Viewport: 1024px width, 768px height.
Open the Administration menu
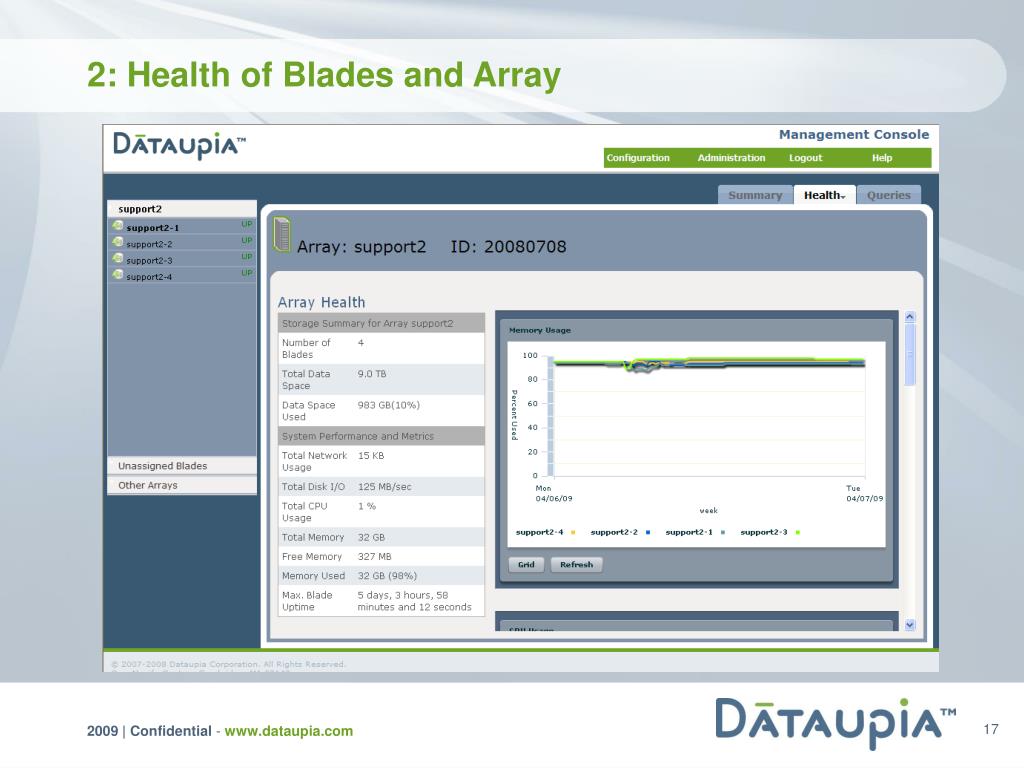[x=731, y=158]
